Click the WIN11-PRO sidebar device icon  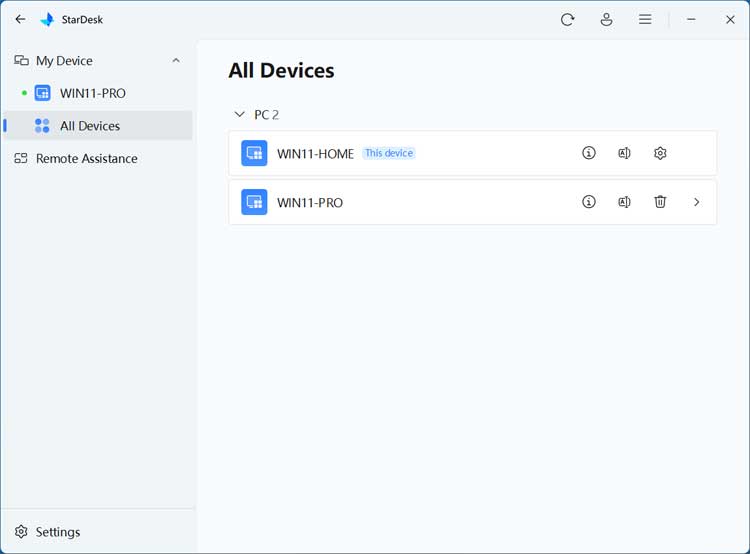[42, 93]
